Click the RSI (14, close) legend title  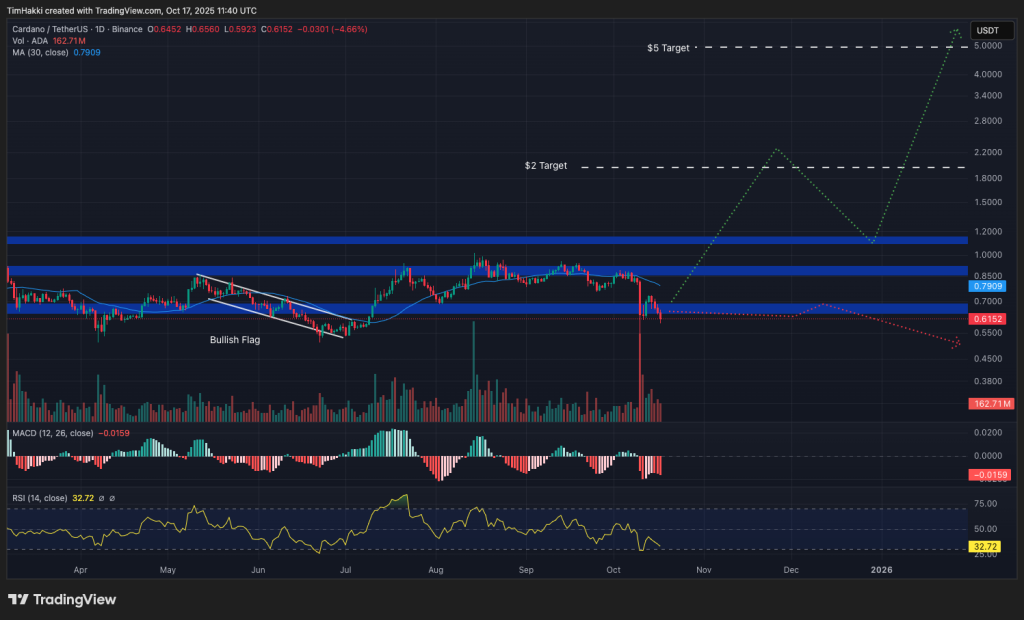42,497
